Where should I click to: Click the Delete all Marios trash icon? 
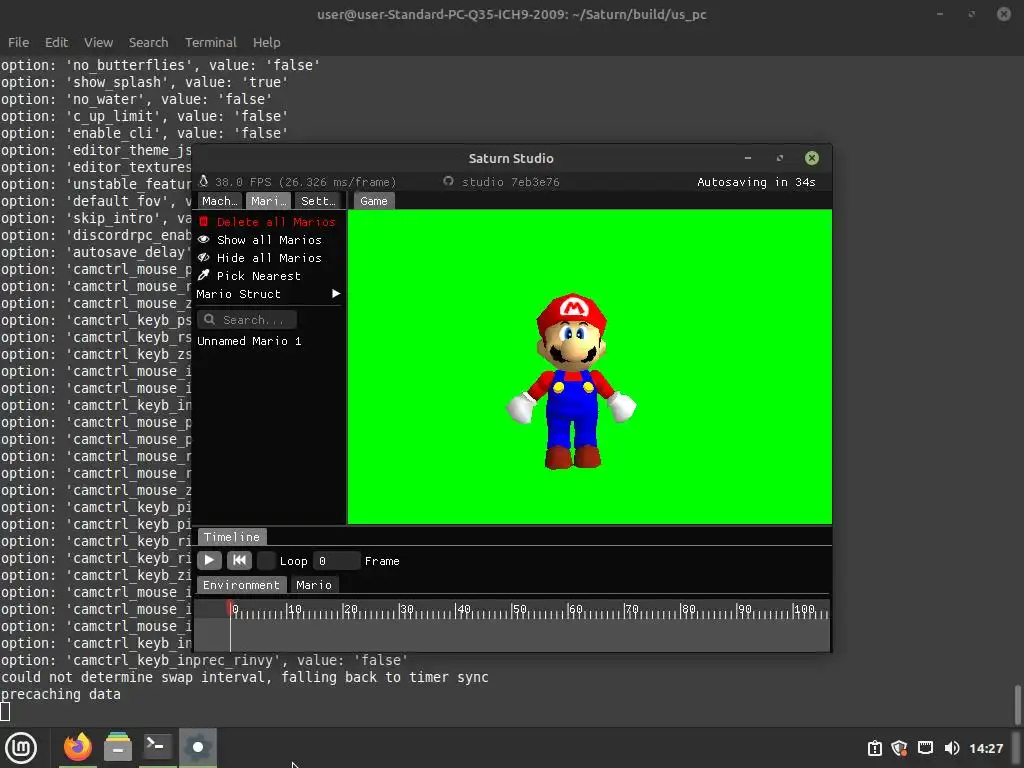coord(204,222)
